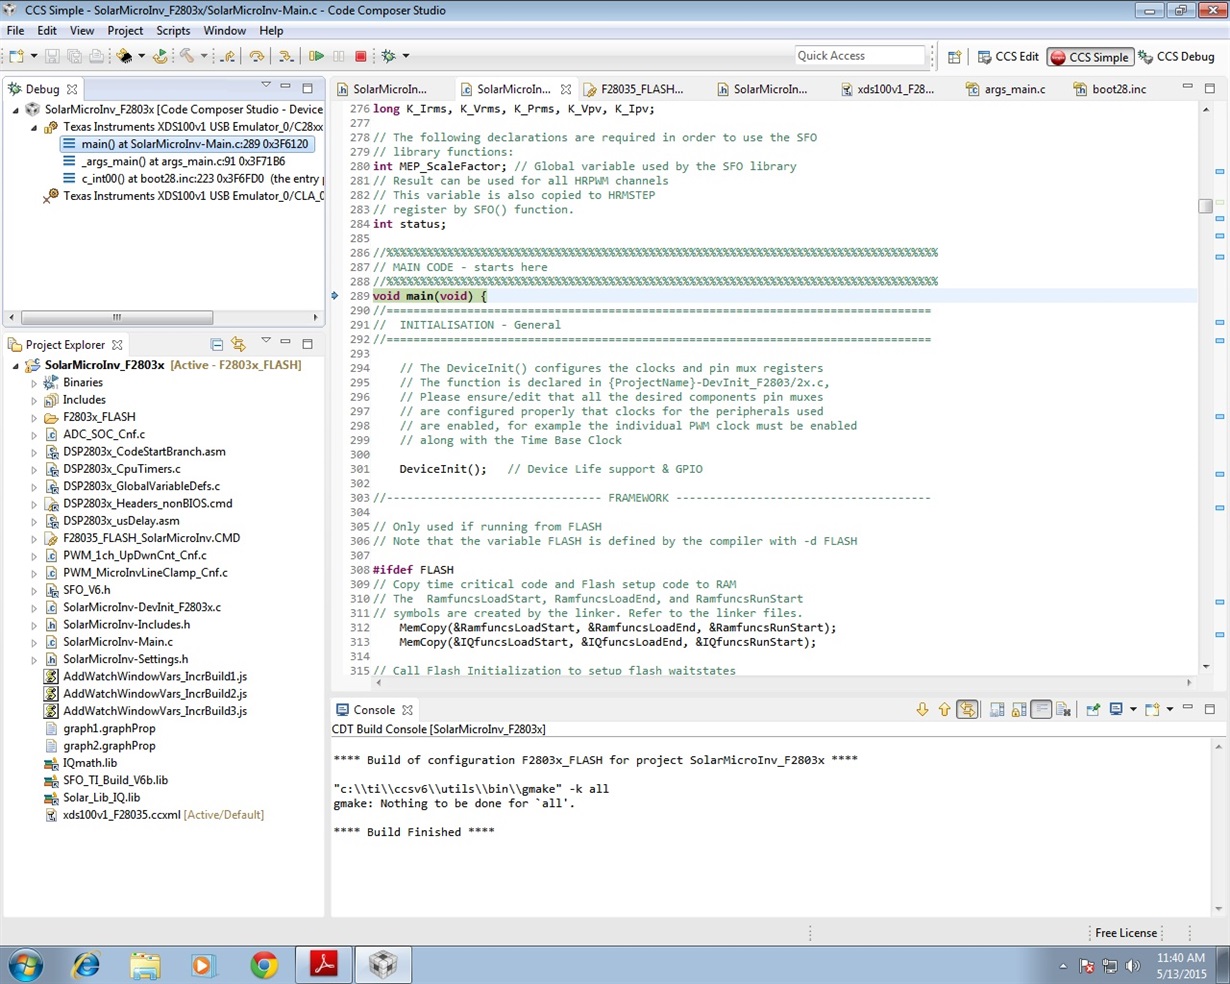Click the Debug bug toolbar icon
Viewport: 1230px width, 984px height.
pyautogui.click(x=388, y=56)
